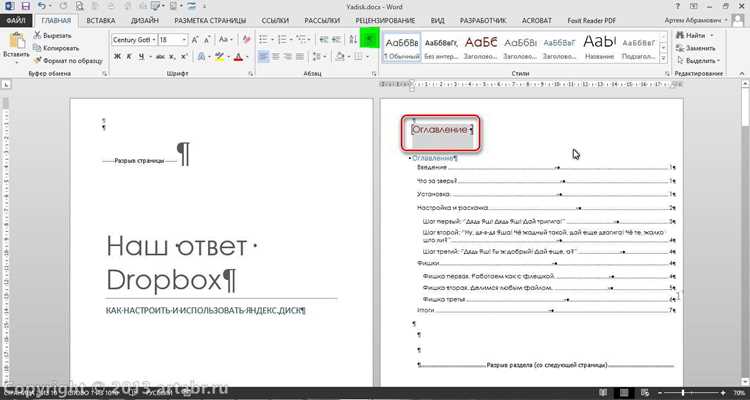This screenshot has height=400, width=750.
Task: Click the vertical scrollbar on the right
Action: [746, 234]
